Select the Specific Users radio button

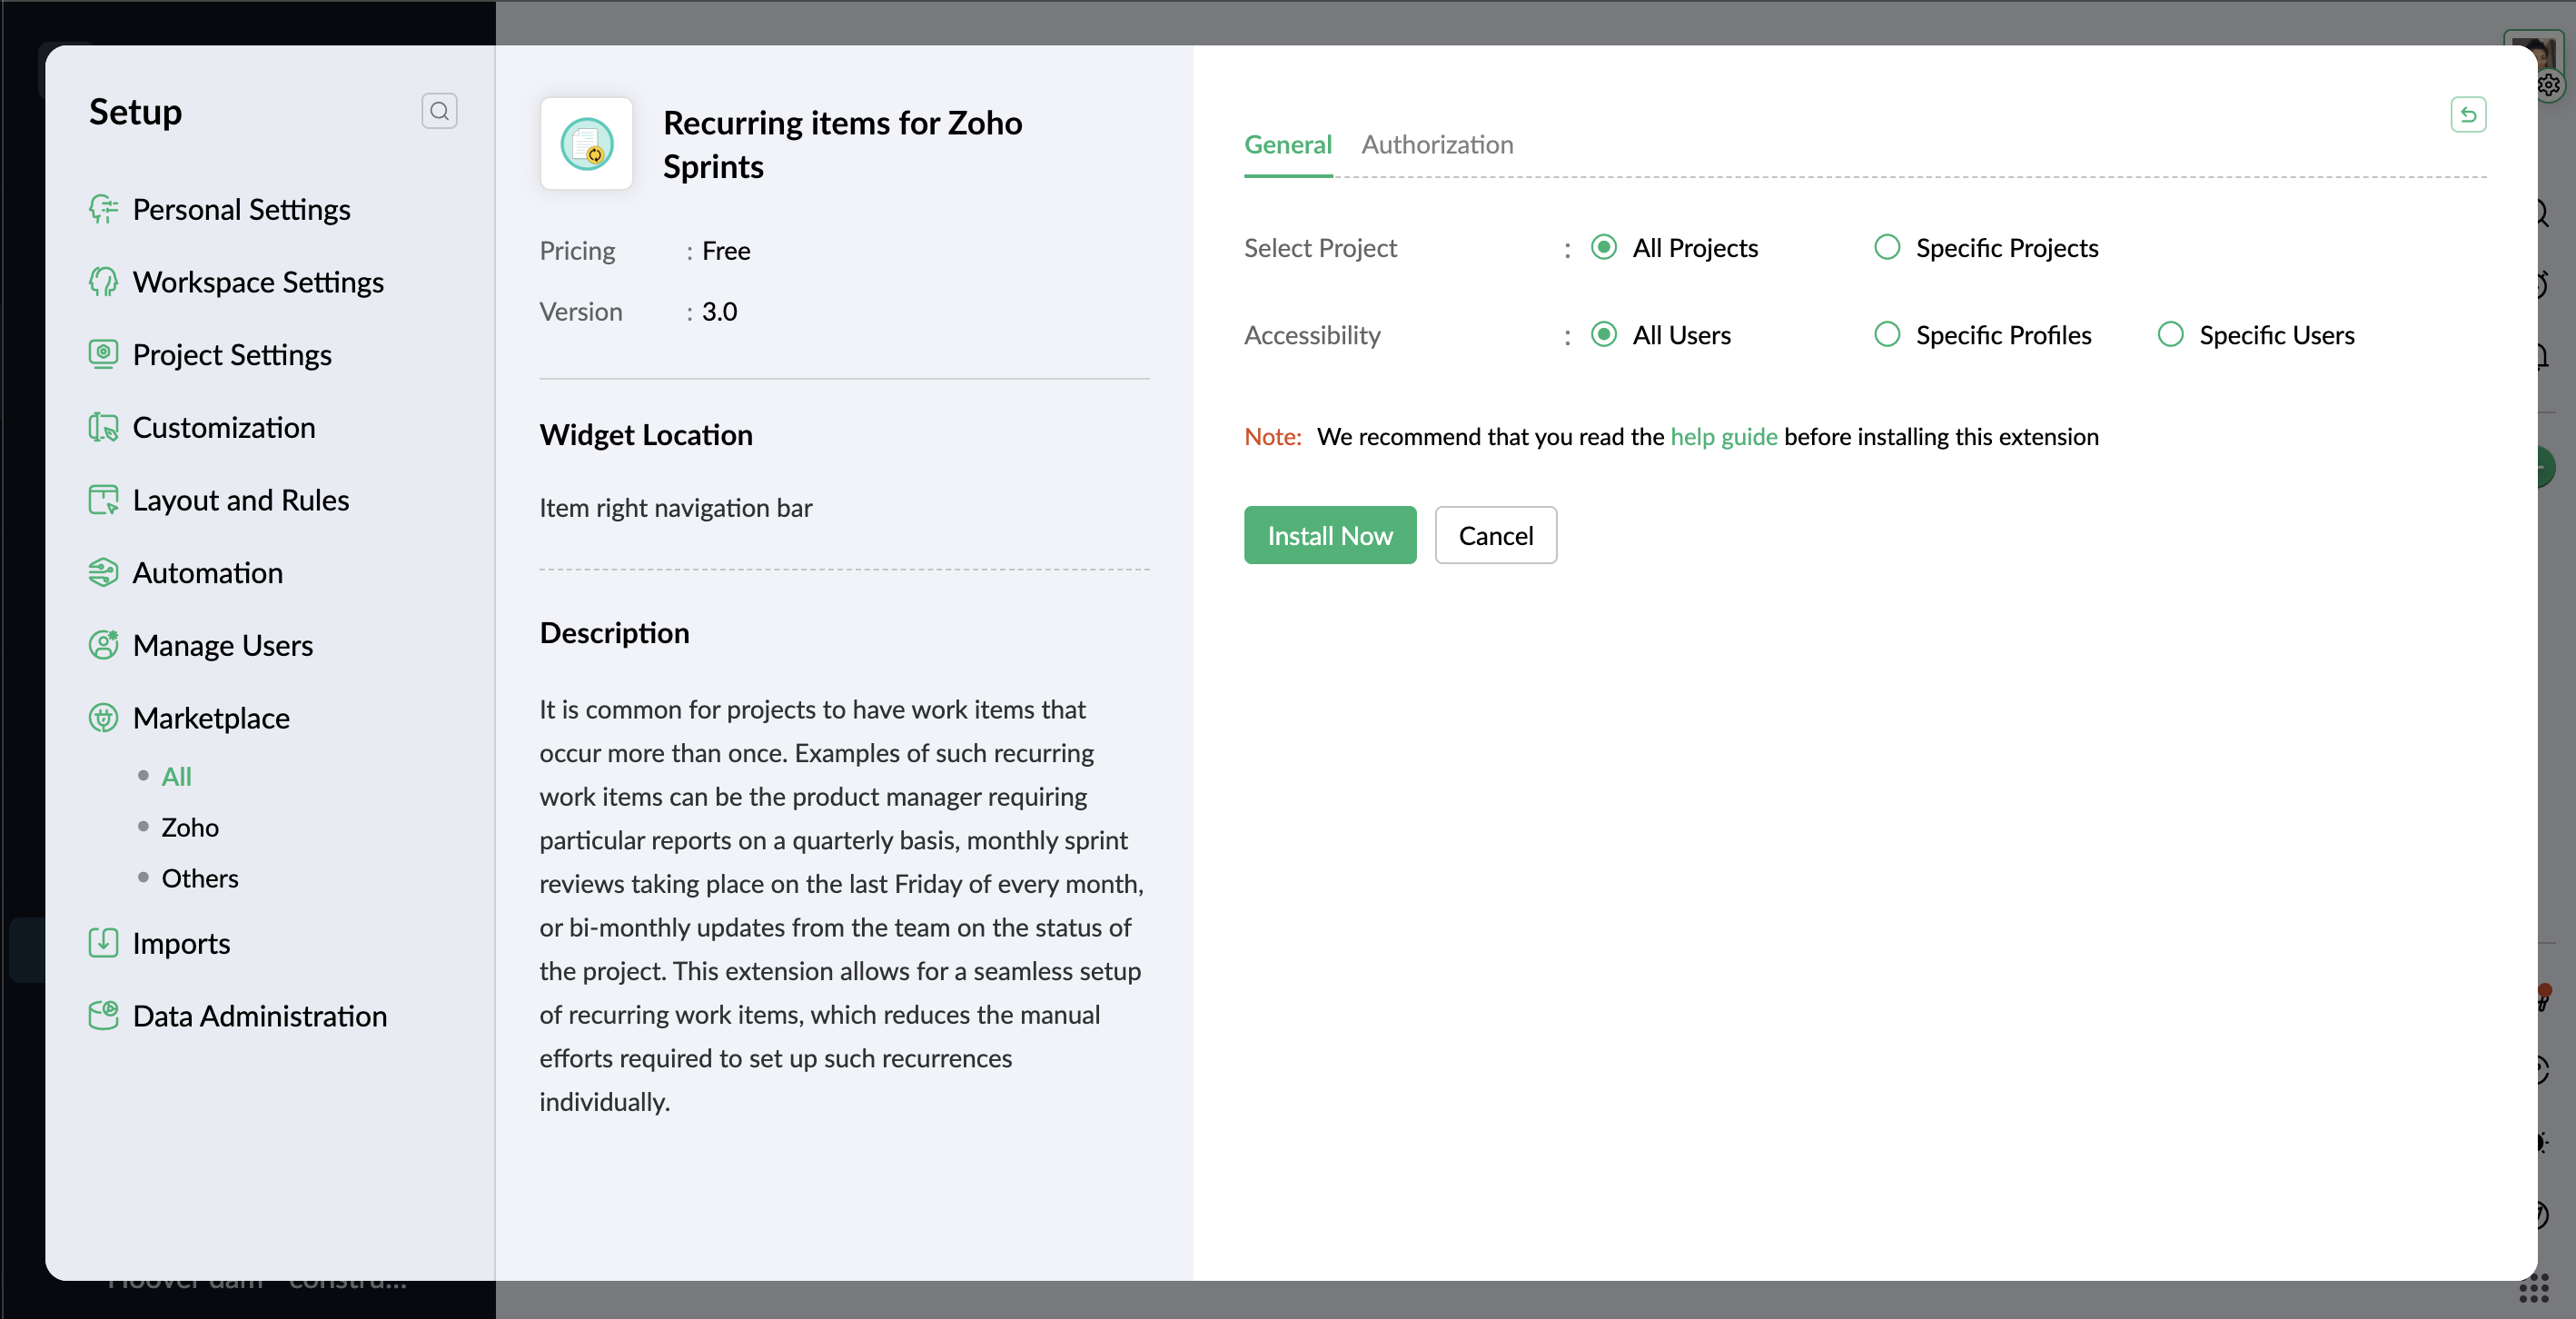pos(2170,334)
